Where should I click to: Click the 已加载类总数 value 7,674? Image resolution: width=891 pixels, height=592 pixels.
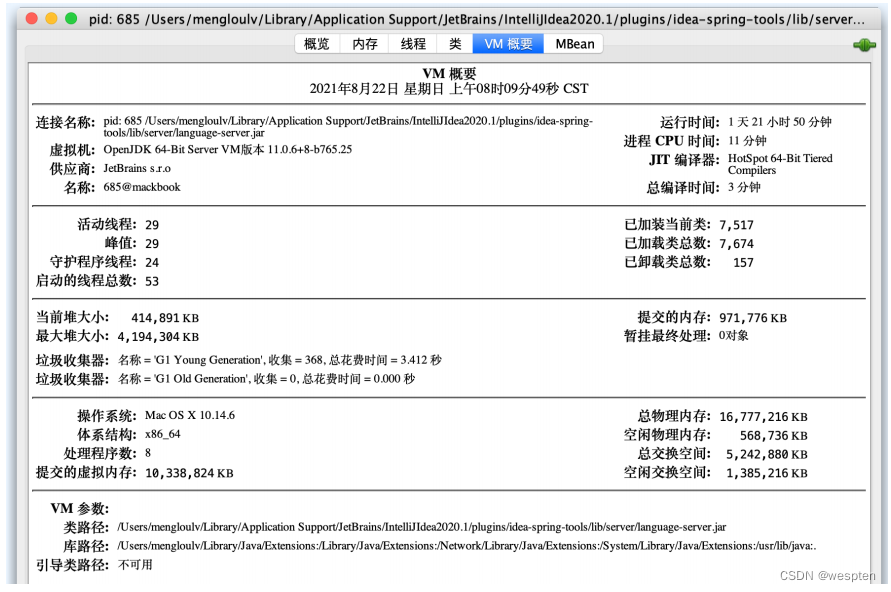[736, 244]
